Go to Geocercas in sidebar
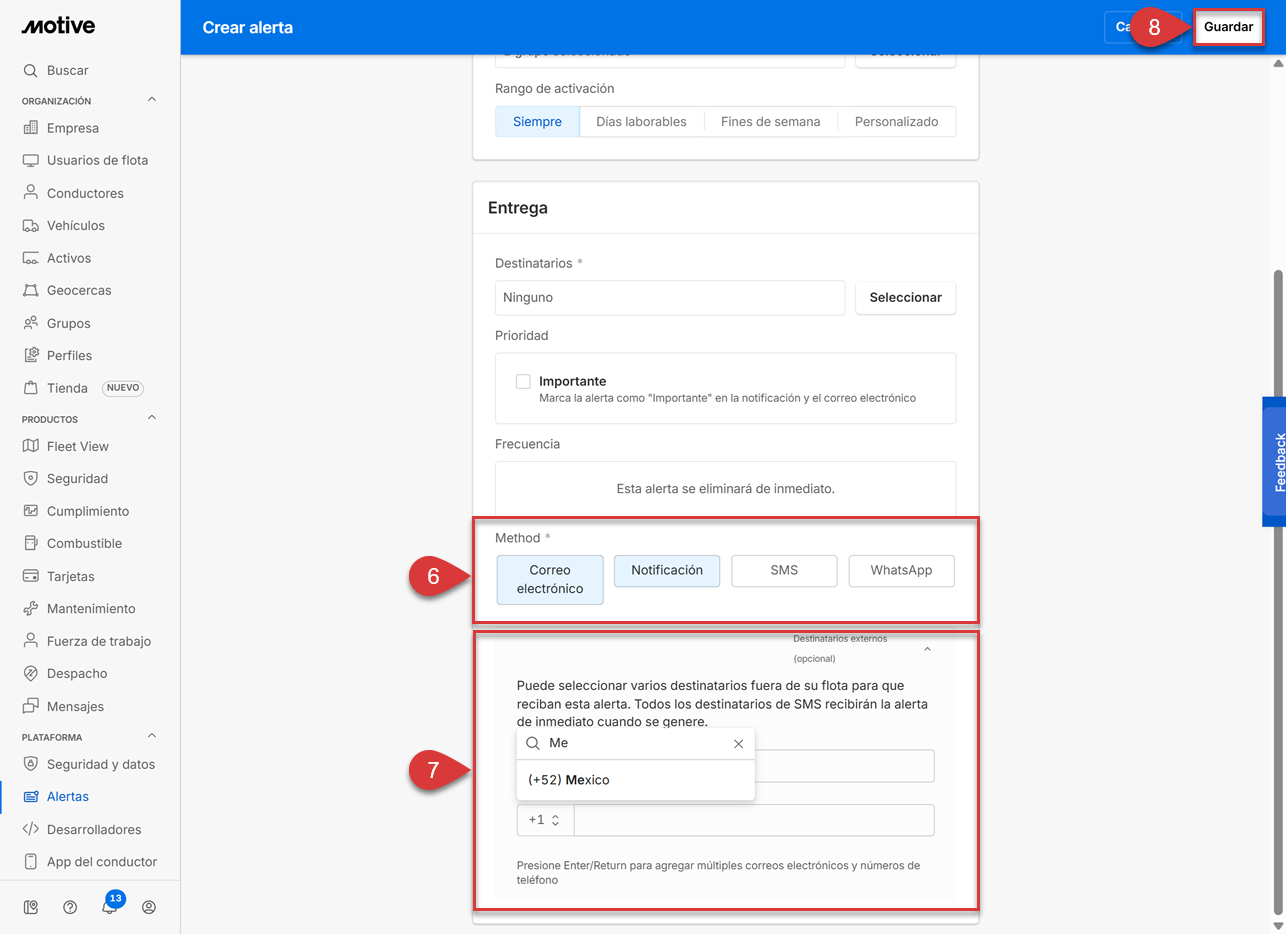The height and width of the screenshot is (934, 1286). [78, 290]
